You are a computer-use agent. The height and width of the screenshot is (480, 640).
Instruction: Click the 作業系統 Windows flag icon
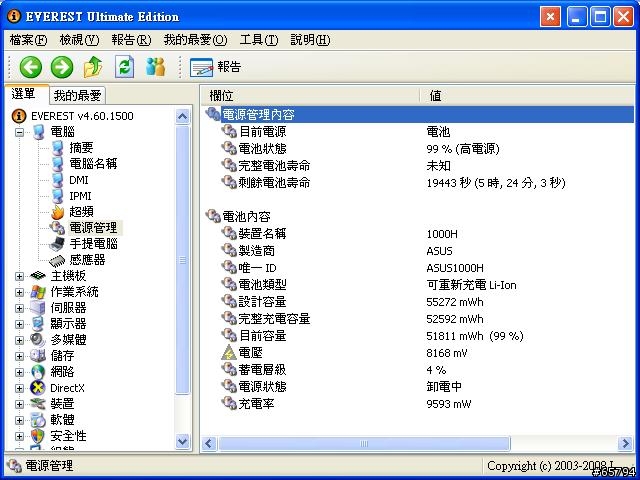[x=38, y=292]
